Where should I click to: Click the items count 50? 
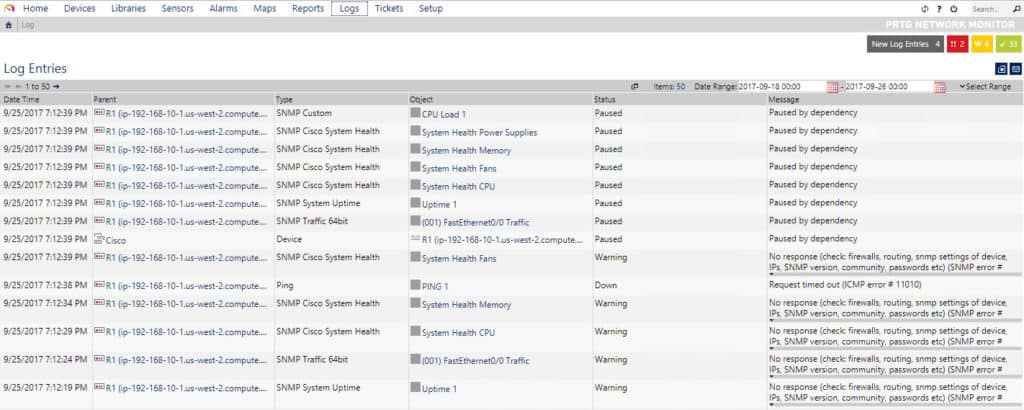pyautogui.click(x=680, y=86)
